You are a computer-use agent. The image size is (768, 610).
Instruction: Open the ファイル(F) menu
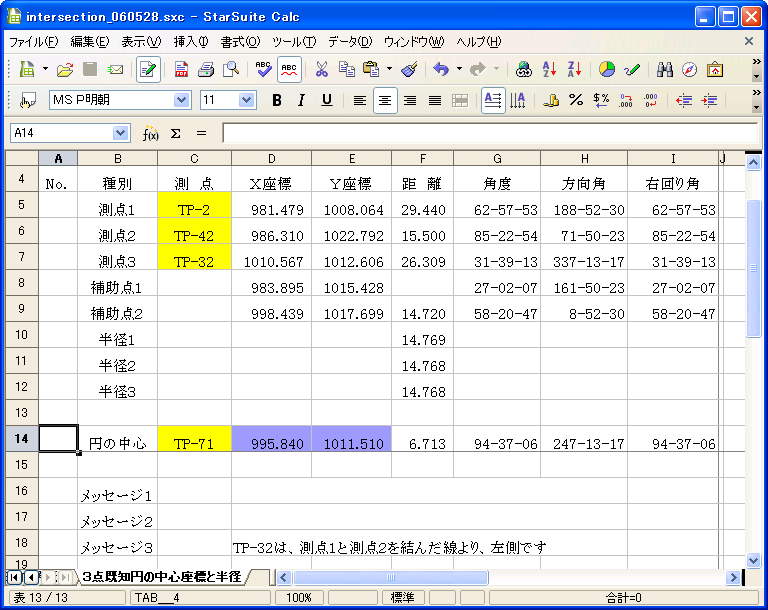(x=33, y=42)
